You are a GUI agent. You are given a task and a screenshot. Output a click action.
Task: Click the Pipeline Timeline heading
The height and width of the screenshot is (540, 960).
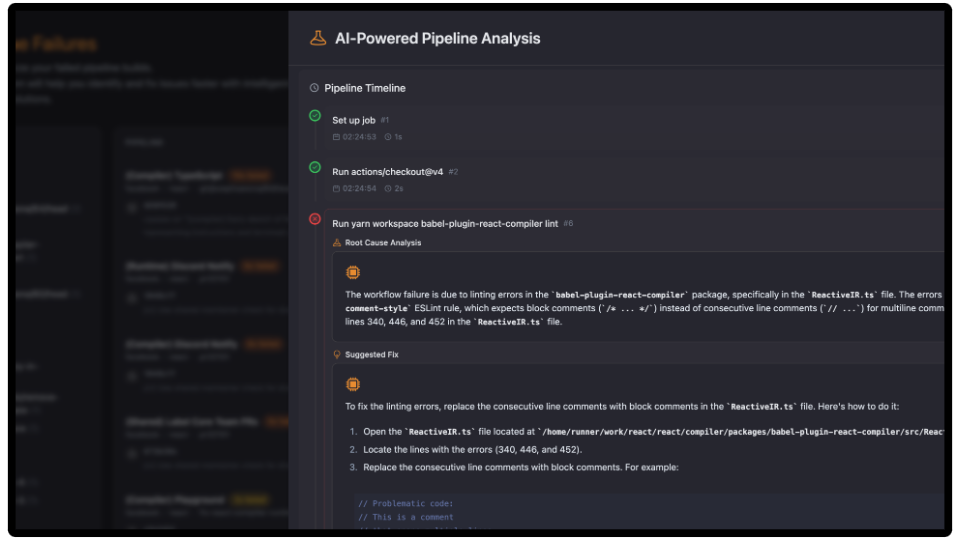[x=365, y=88]
